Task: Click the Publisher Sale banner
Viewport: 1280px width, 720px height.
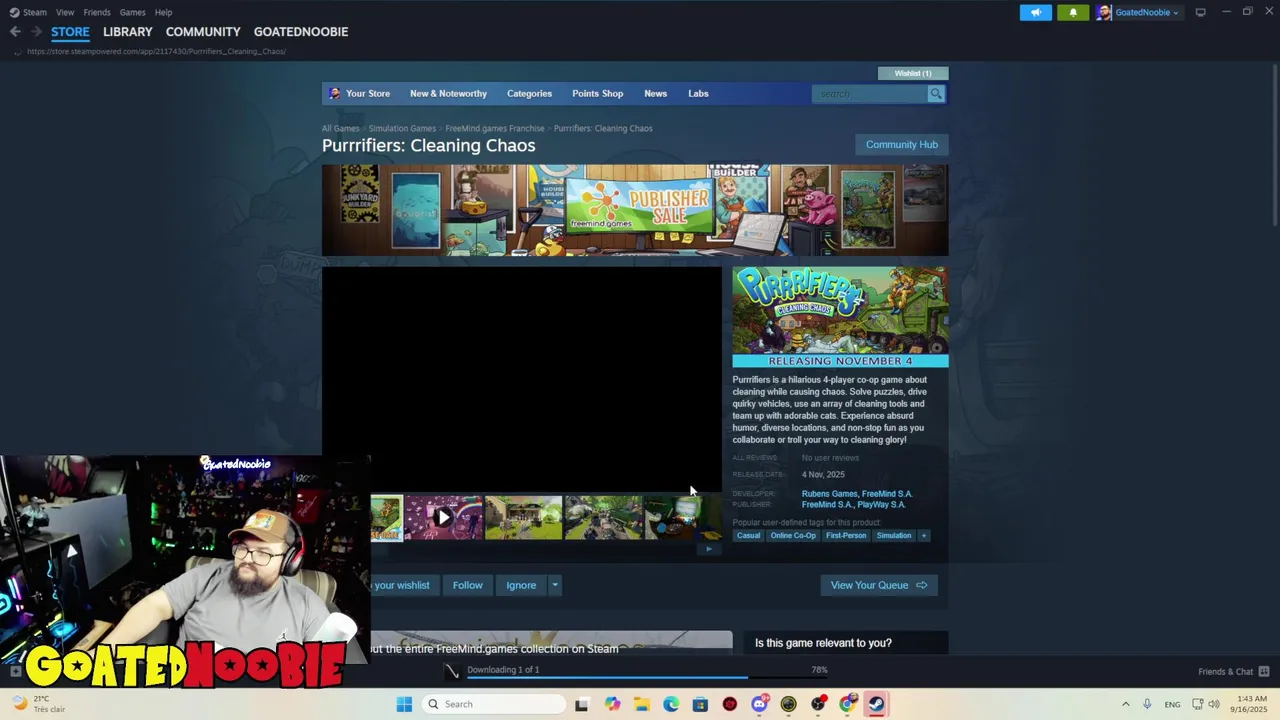Action: [x=635, y=210]
